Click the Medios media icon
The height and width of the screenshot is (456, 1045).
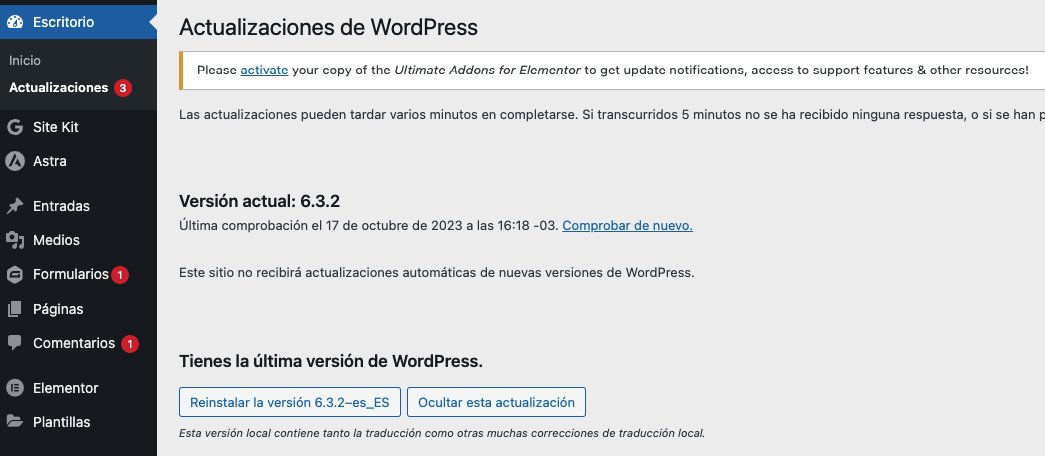15,240
